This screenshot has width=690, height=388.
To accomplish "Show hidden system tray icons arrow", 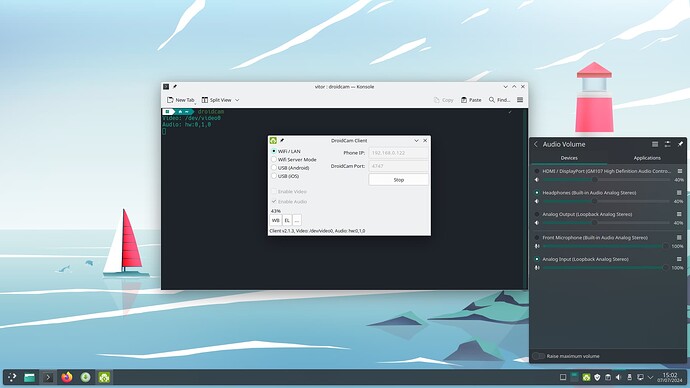I will (650, 377).
